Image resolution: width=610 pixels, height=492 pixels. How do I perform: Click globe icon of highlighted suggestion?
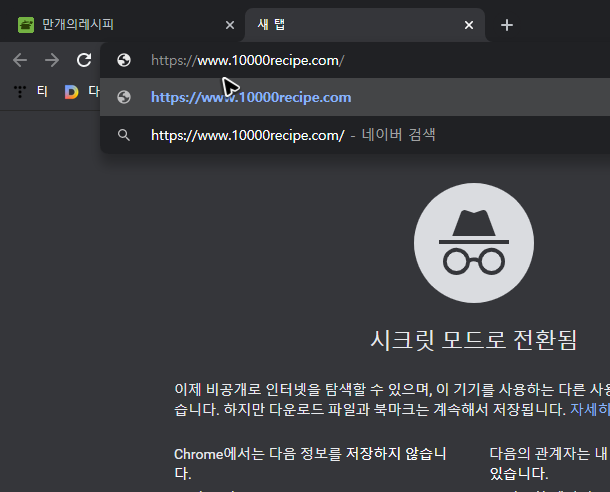tap(124, 97)
